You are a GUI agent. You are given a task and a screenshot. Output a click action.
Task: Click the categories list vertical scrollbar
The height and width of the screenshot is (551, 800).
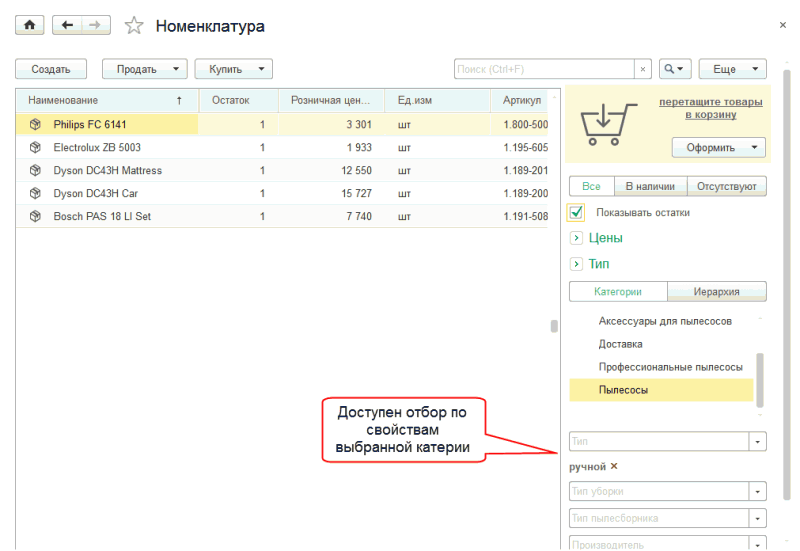[758, 375]
